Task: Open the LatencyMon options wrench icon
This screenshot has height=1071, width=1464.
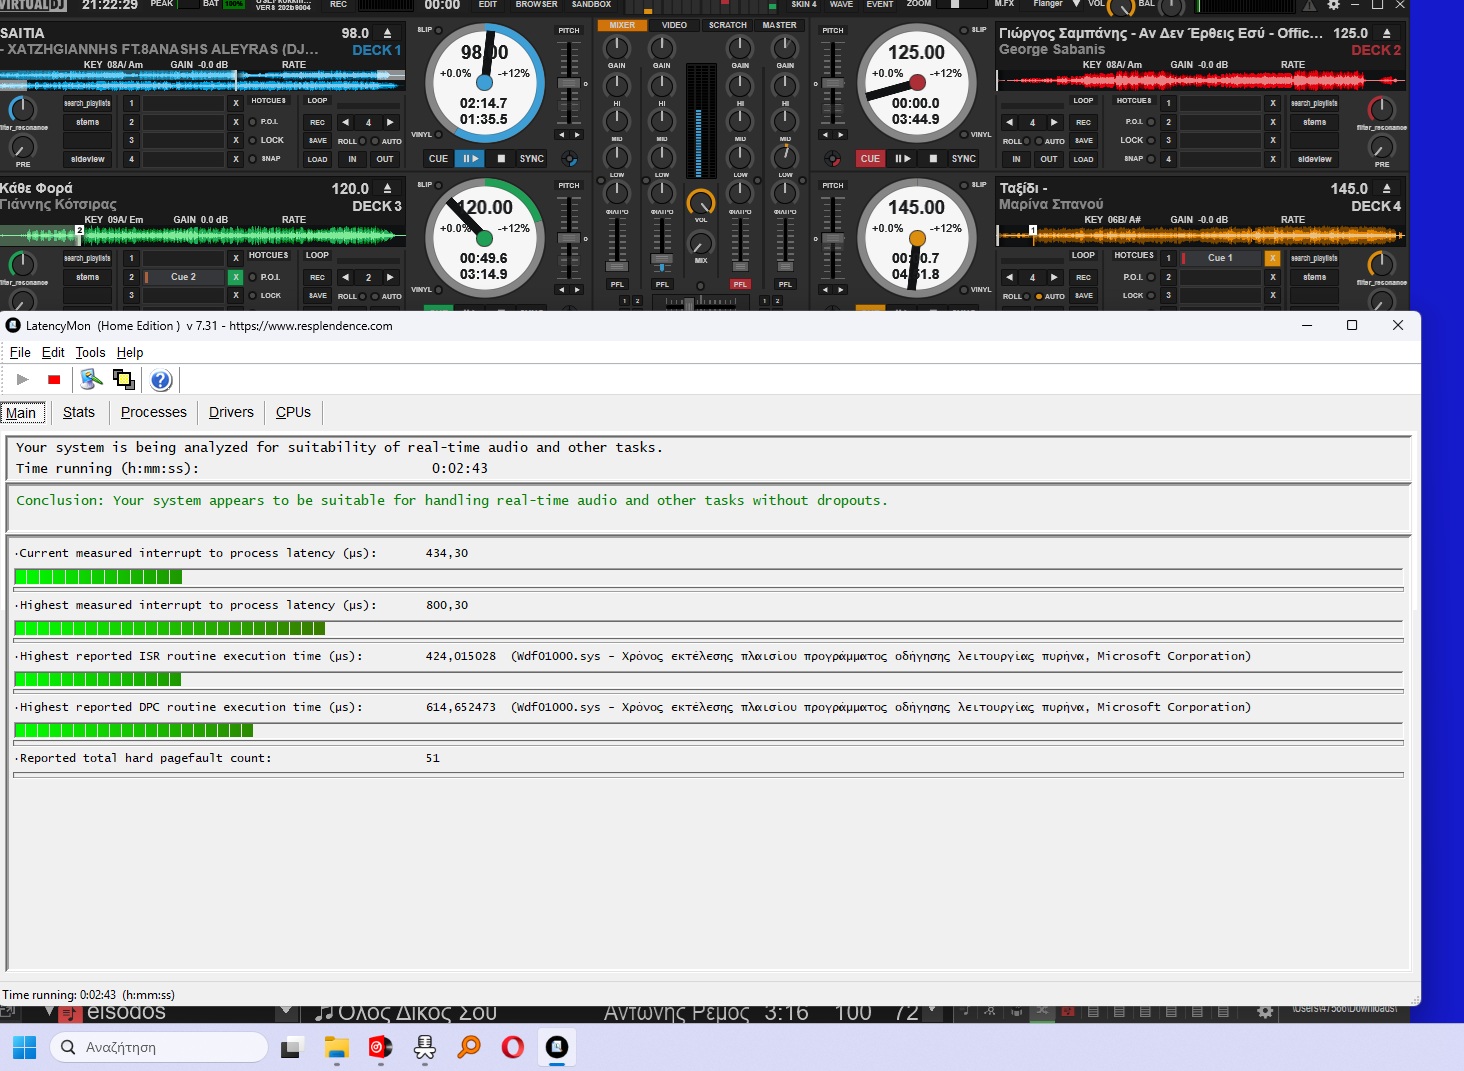Action: coord(91,379)
